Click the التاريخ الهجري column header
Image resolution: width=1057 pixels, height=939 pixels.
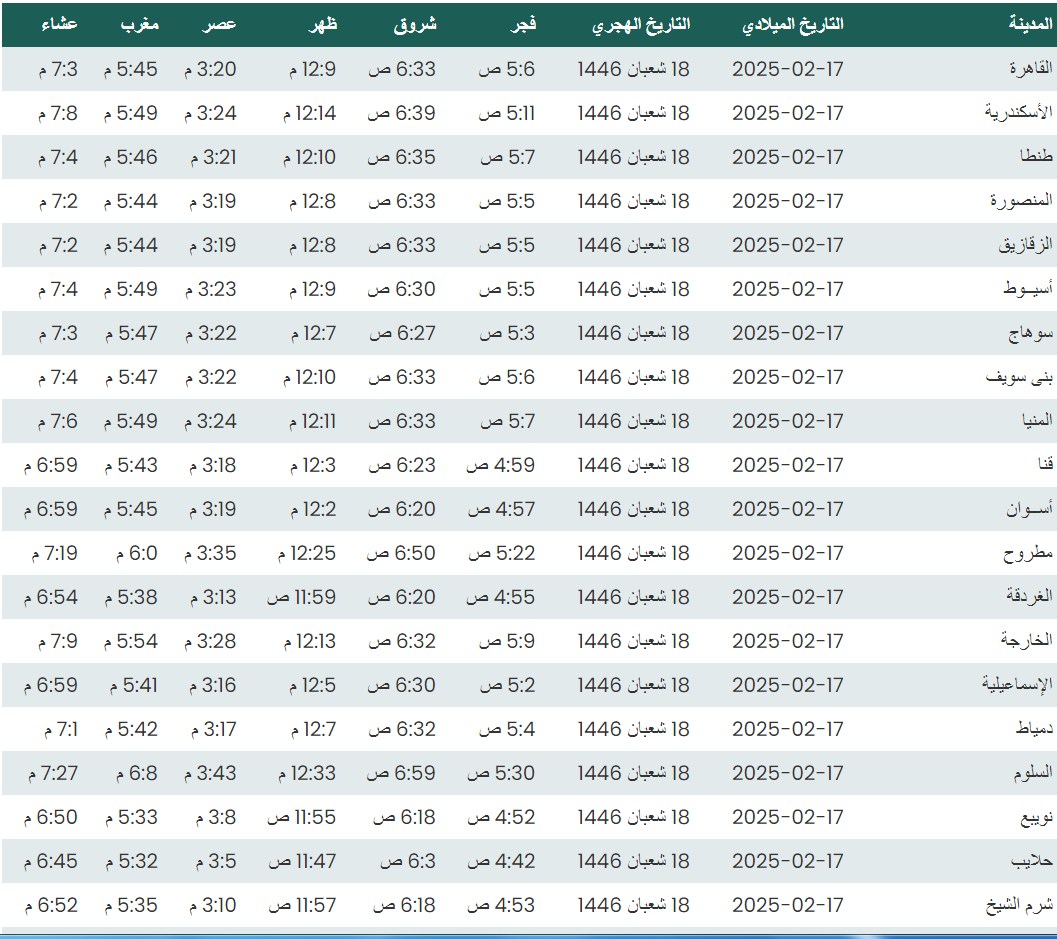click(641, 25)
